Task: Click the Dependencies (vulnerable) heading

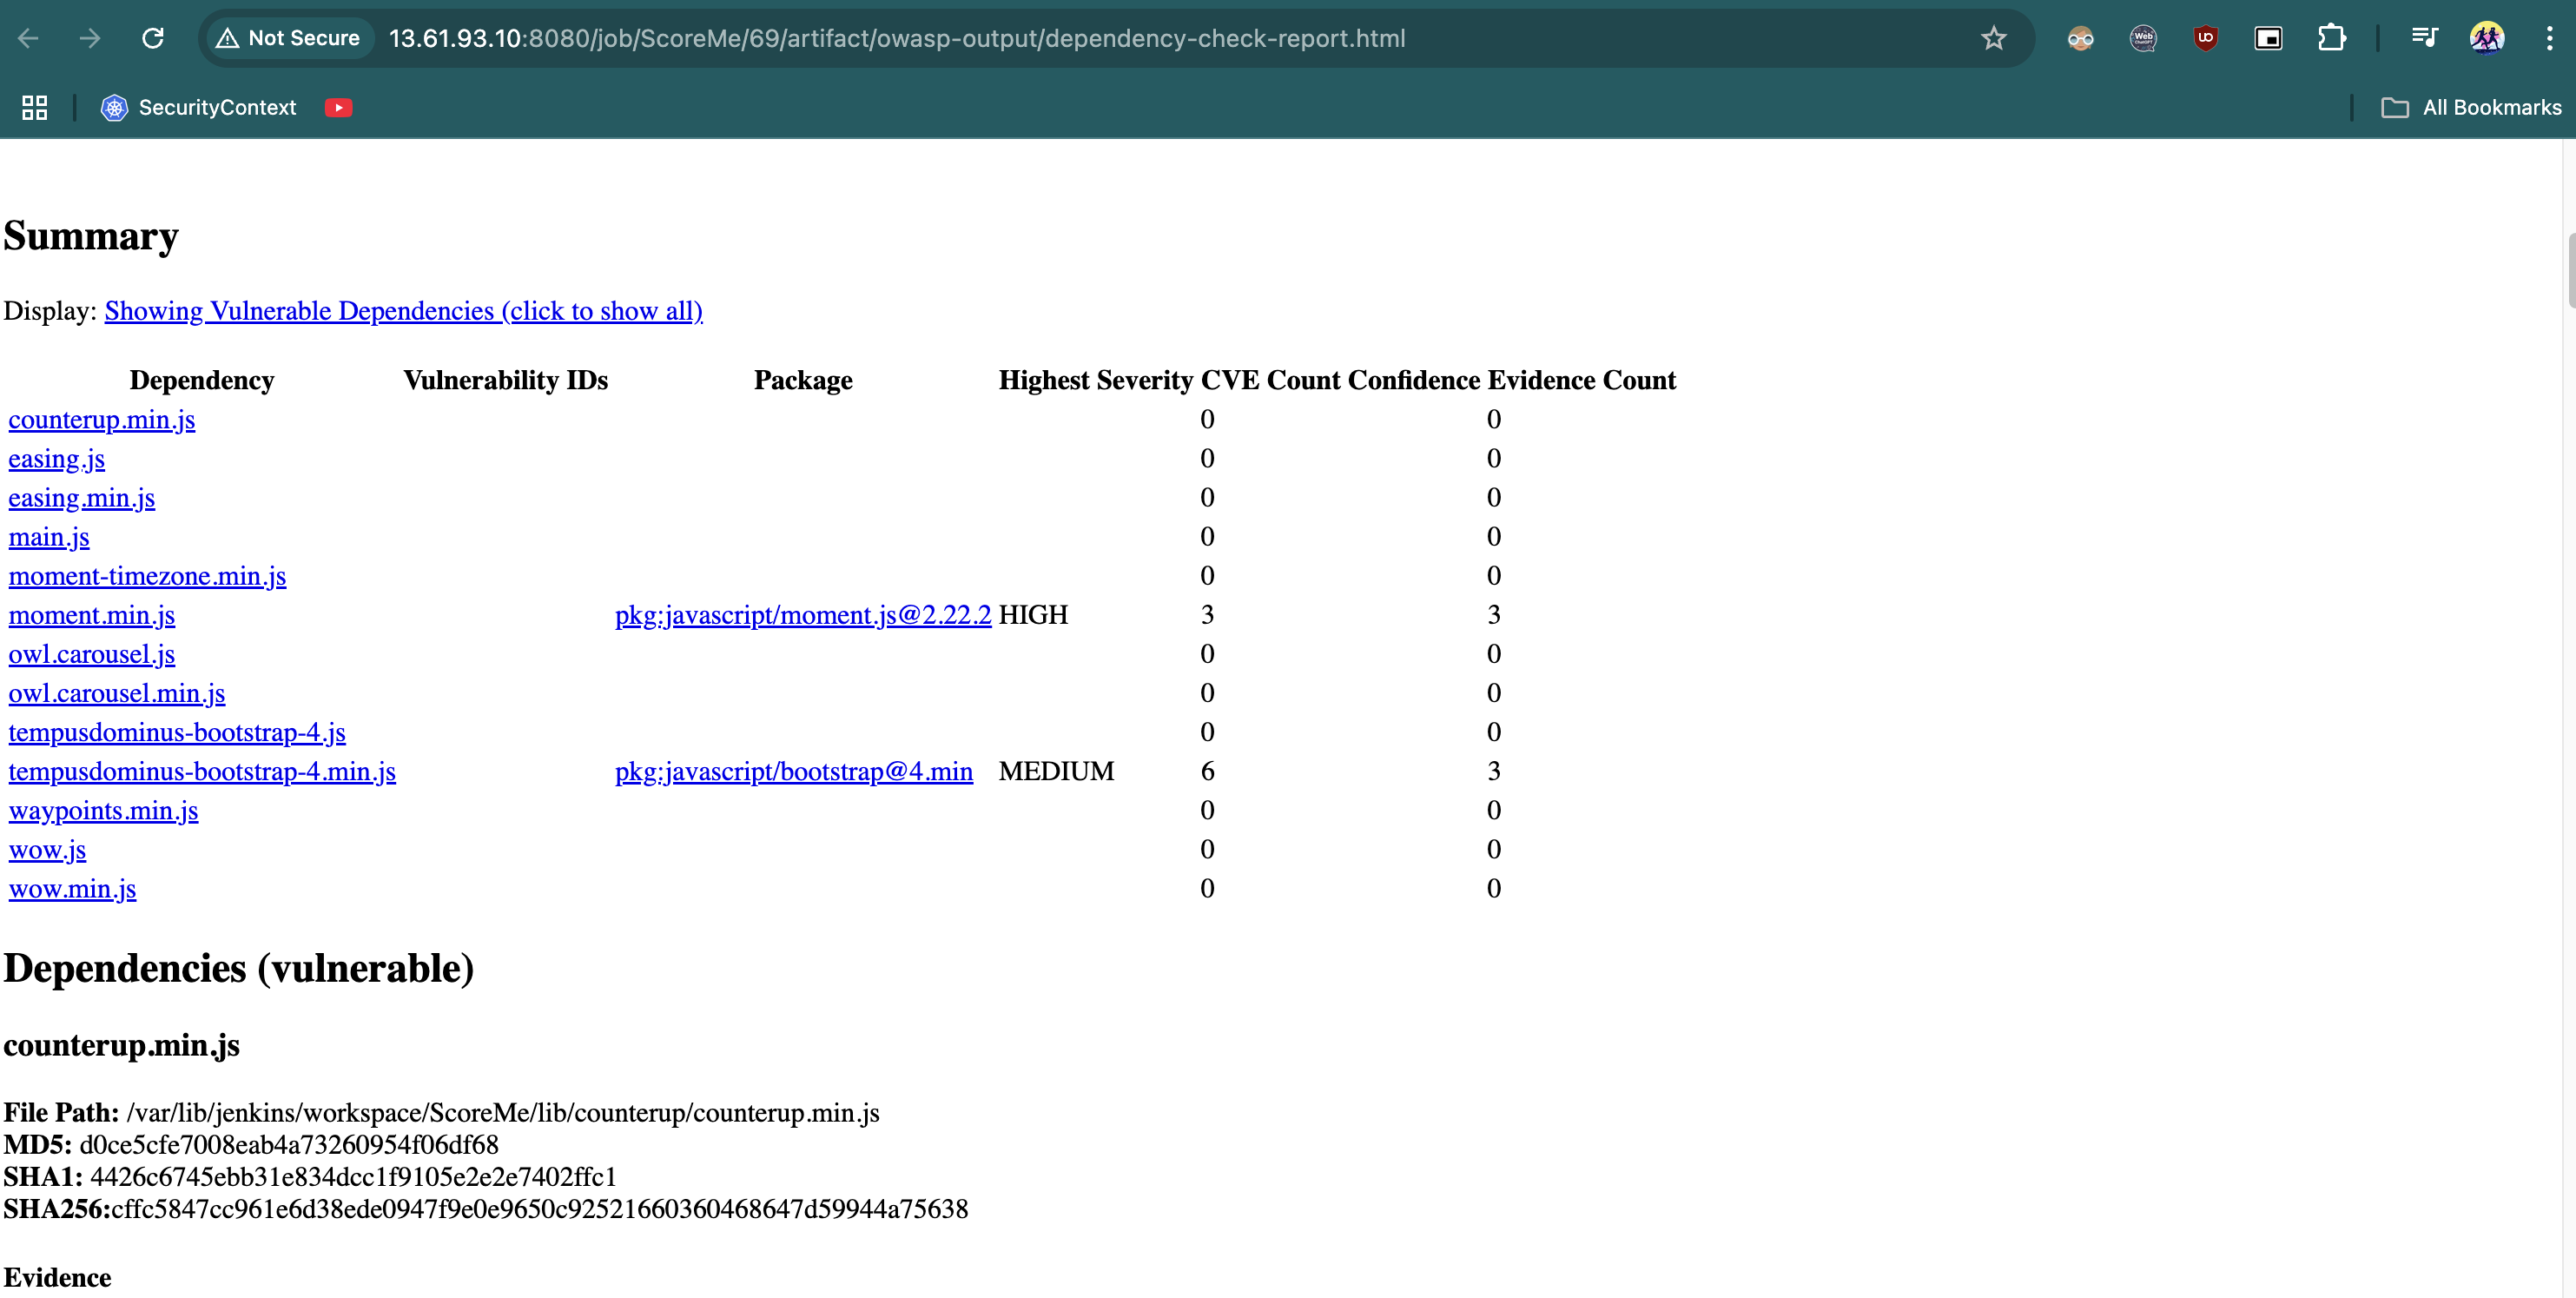Action: [x=239, y=968]
